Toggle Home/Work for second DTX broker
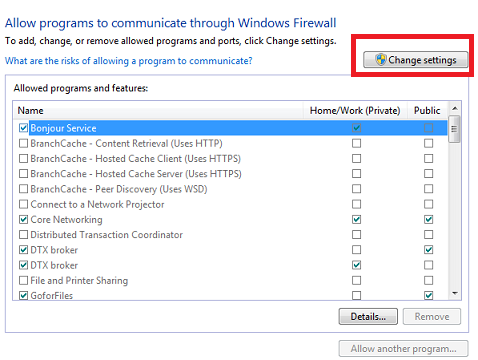 point(356,265)
